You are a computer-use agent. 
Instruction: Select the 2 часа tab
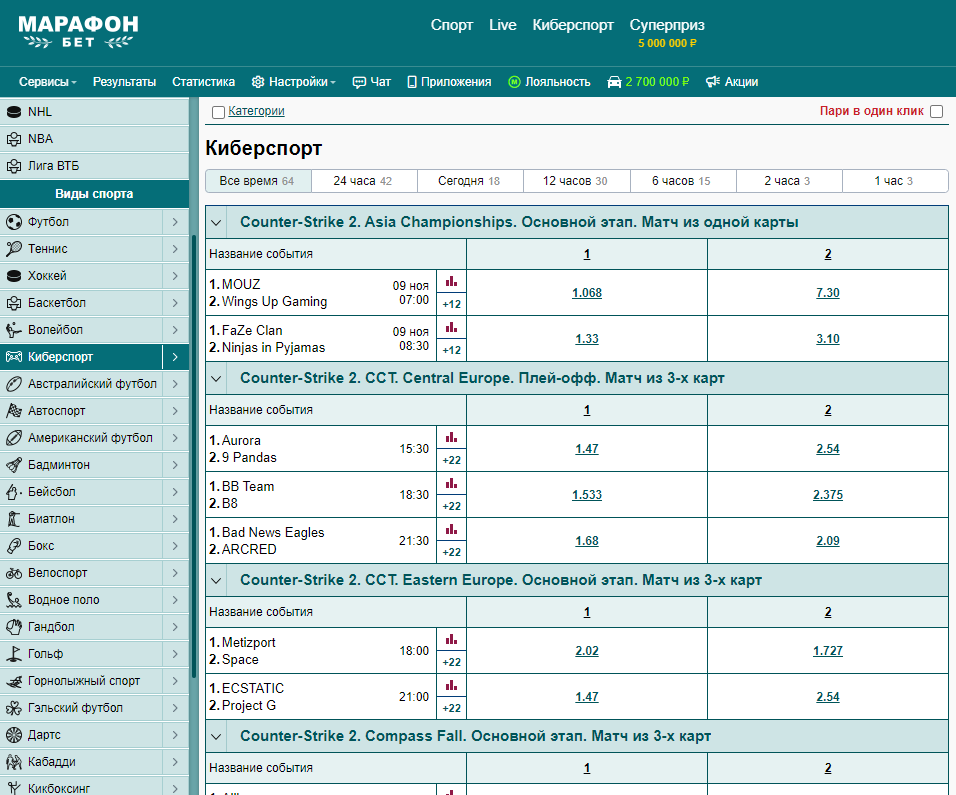click(x=789, y=181)
